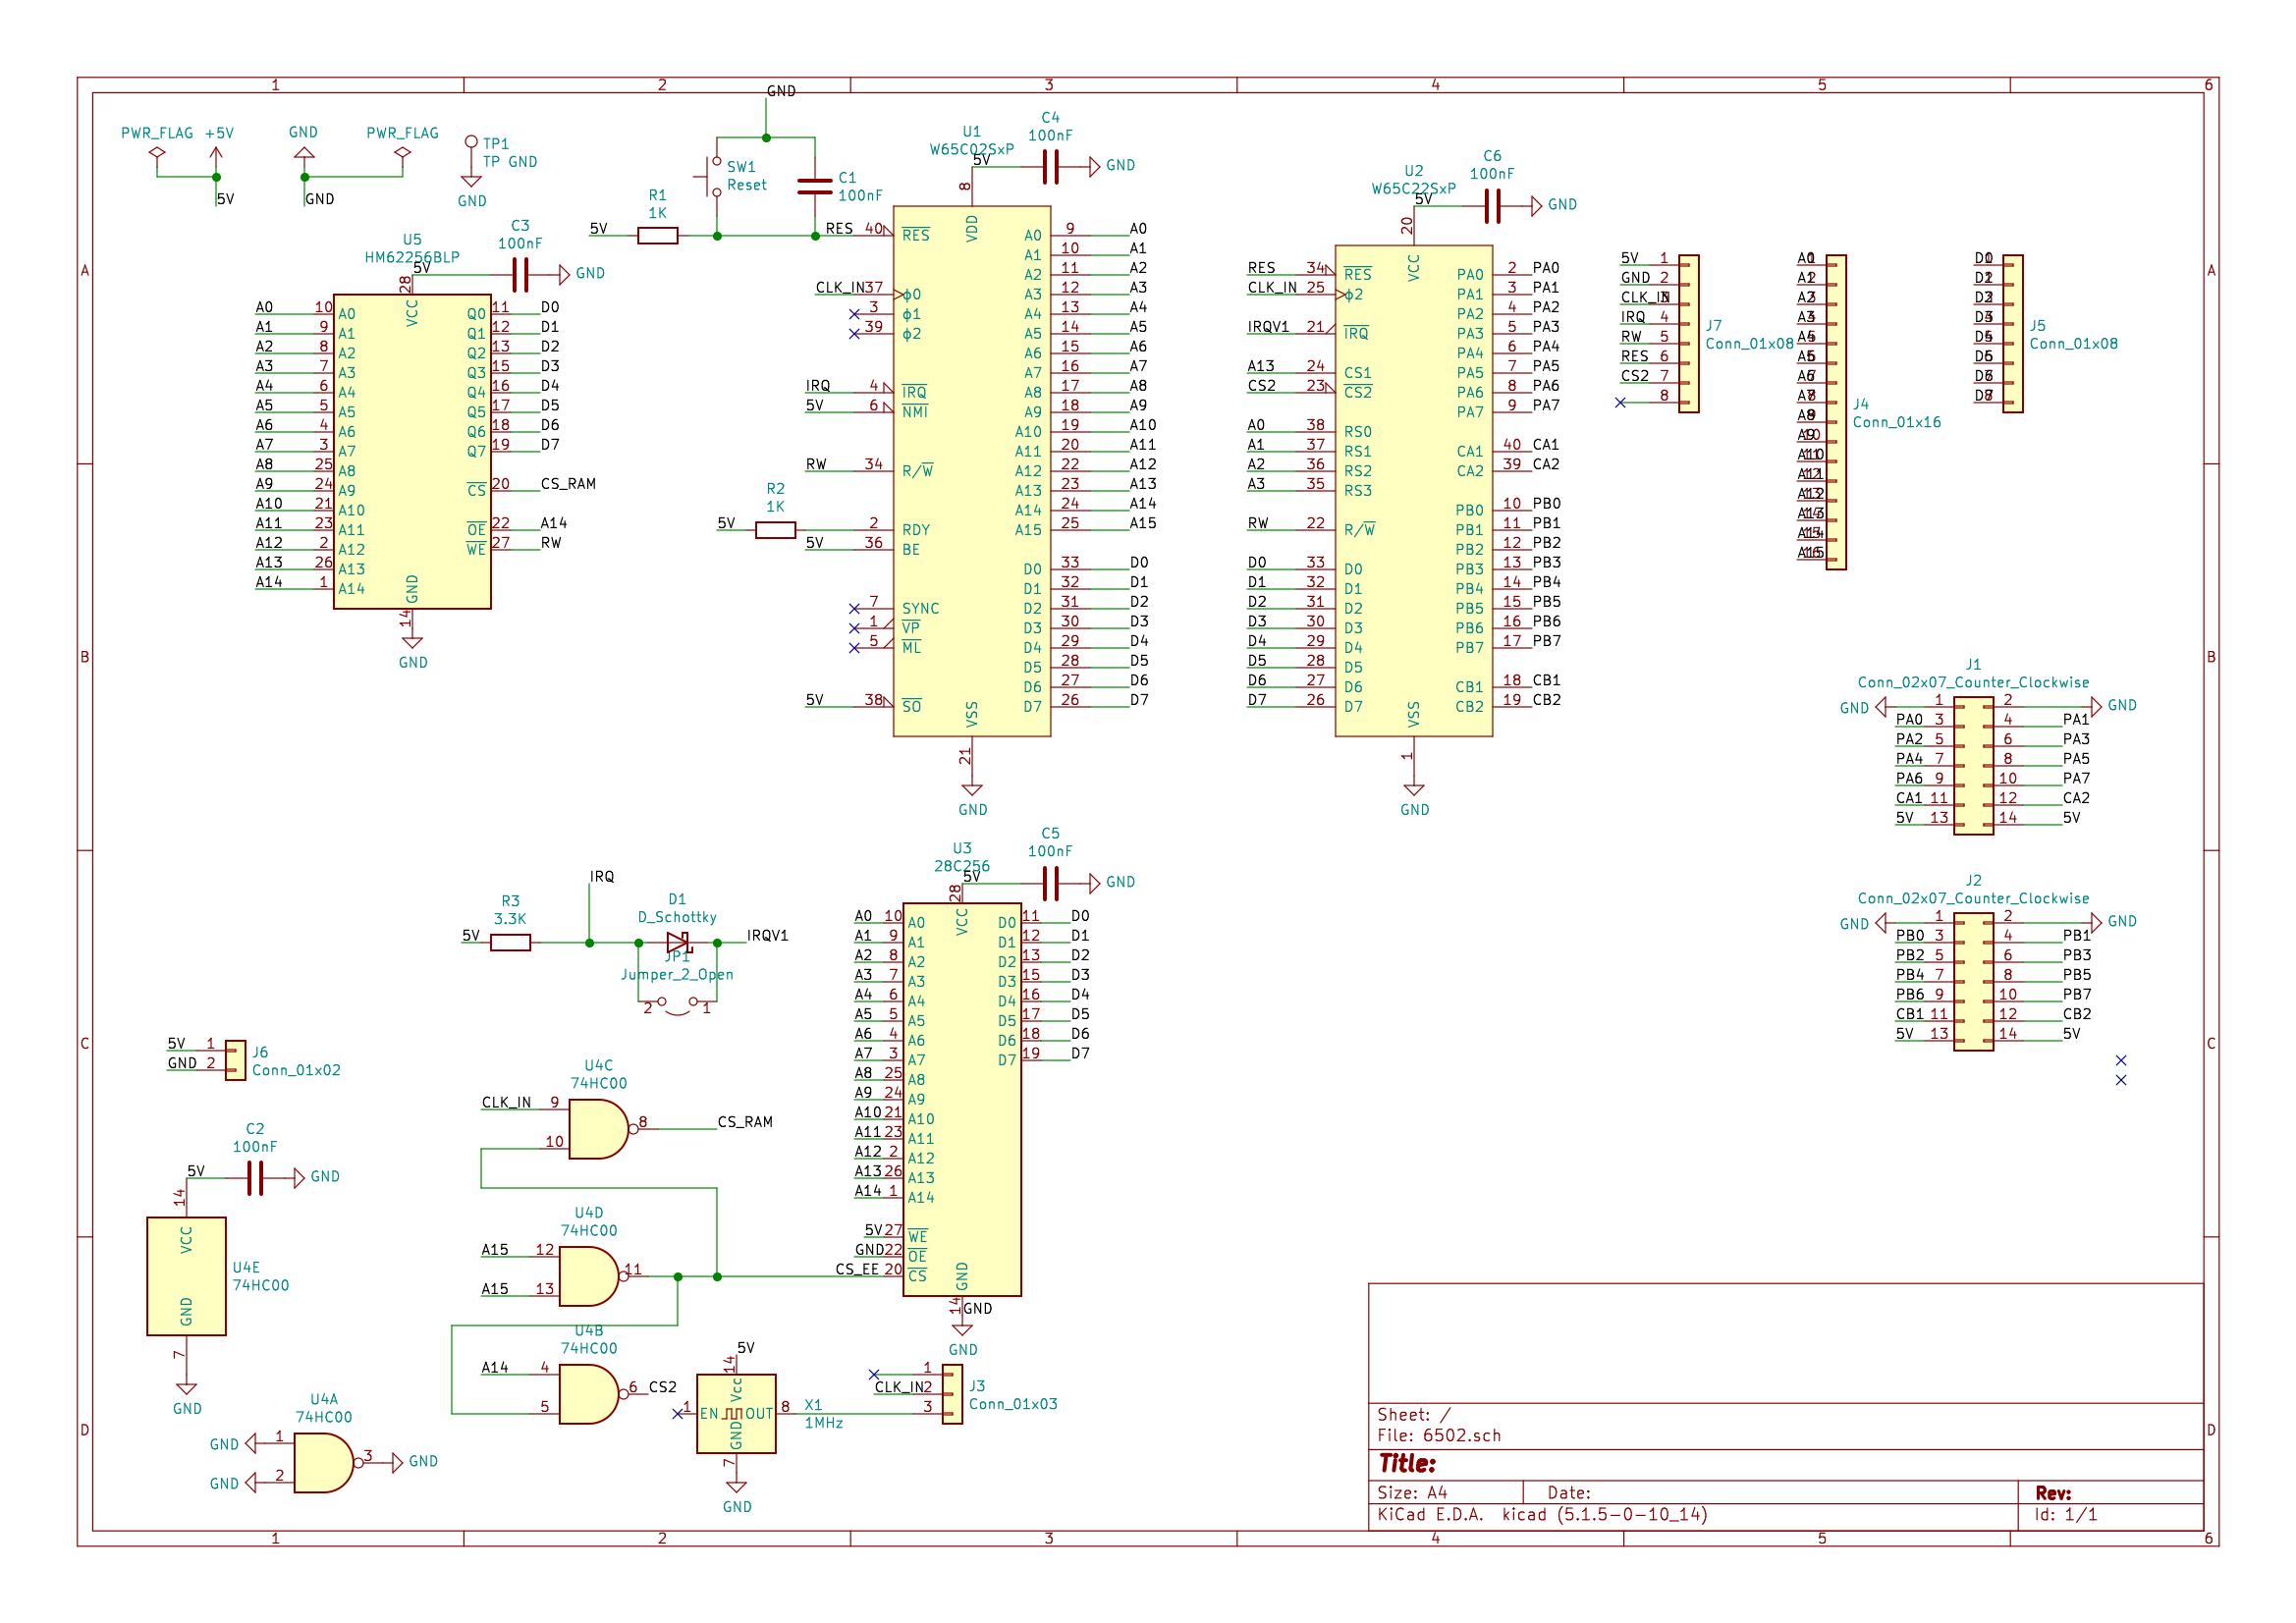The width and height of the screenshot is (2296, 1623).
Task: Select capacitor C1 near the reset switch
Action: click(815, 186)
